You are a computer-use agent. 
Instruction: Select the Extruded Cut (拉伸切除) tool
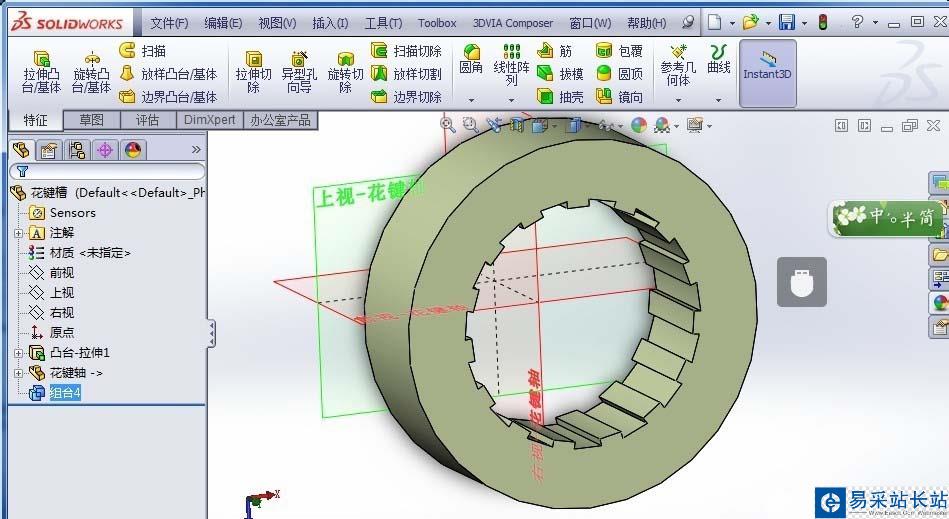(x=254, y=71)
